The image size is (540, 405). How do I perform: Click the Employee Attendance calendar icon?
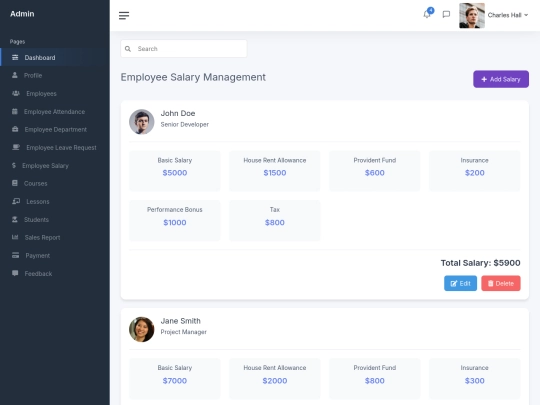point(15,111)
